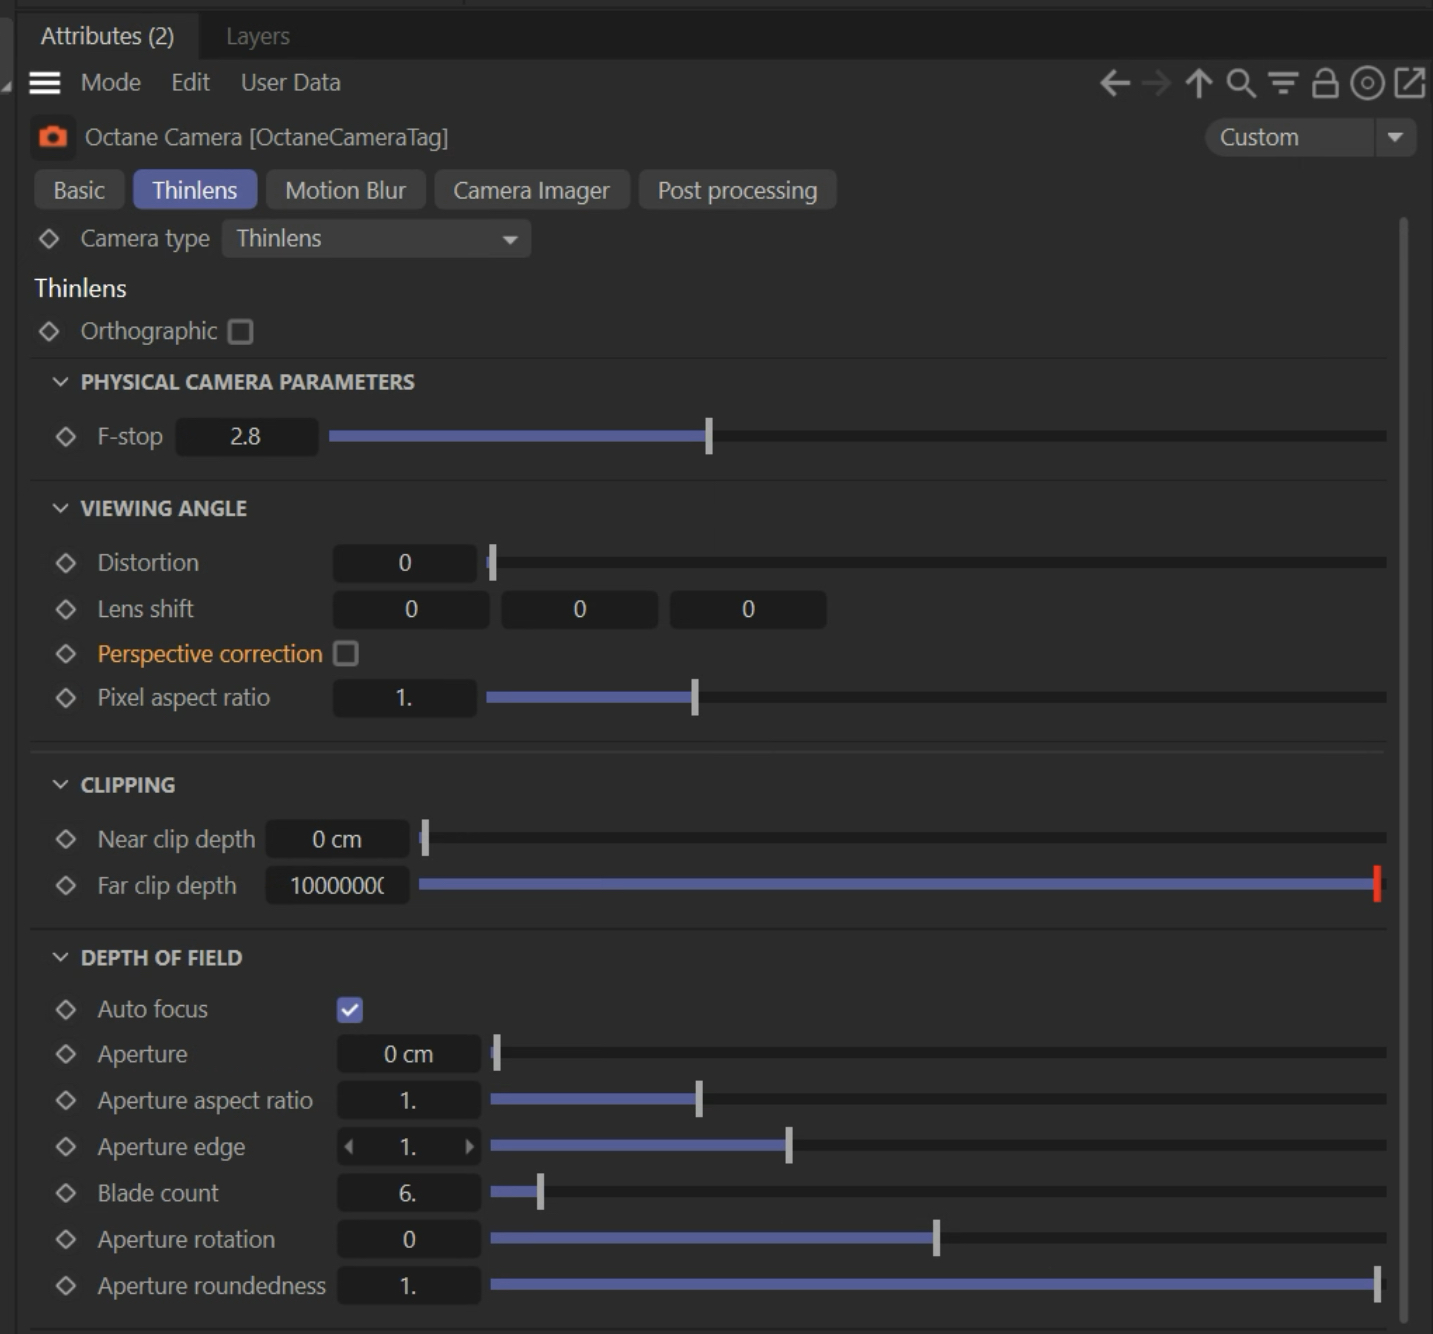Click keyframe diamond beside the Aperture row
1433x1334 pixels.
point(66,1054)
